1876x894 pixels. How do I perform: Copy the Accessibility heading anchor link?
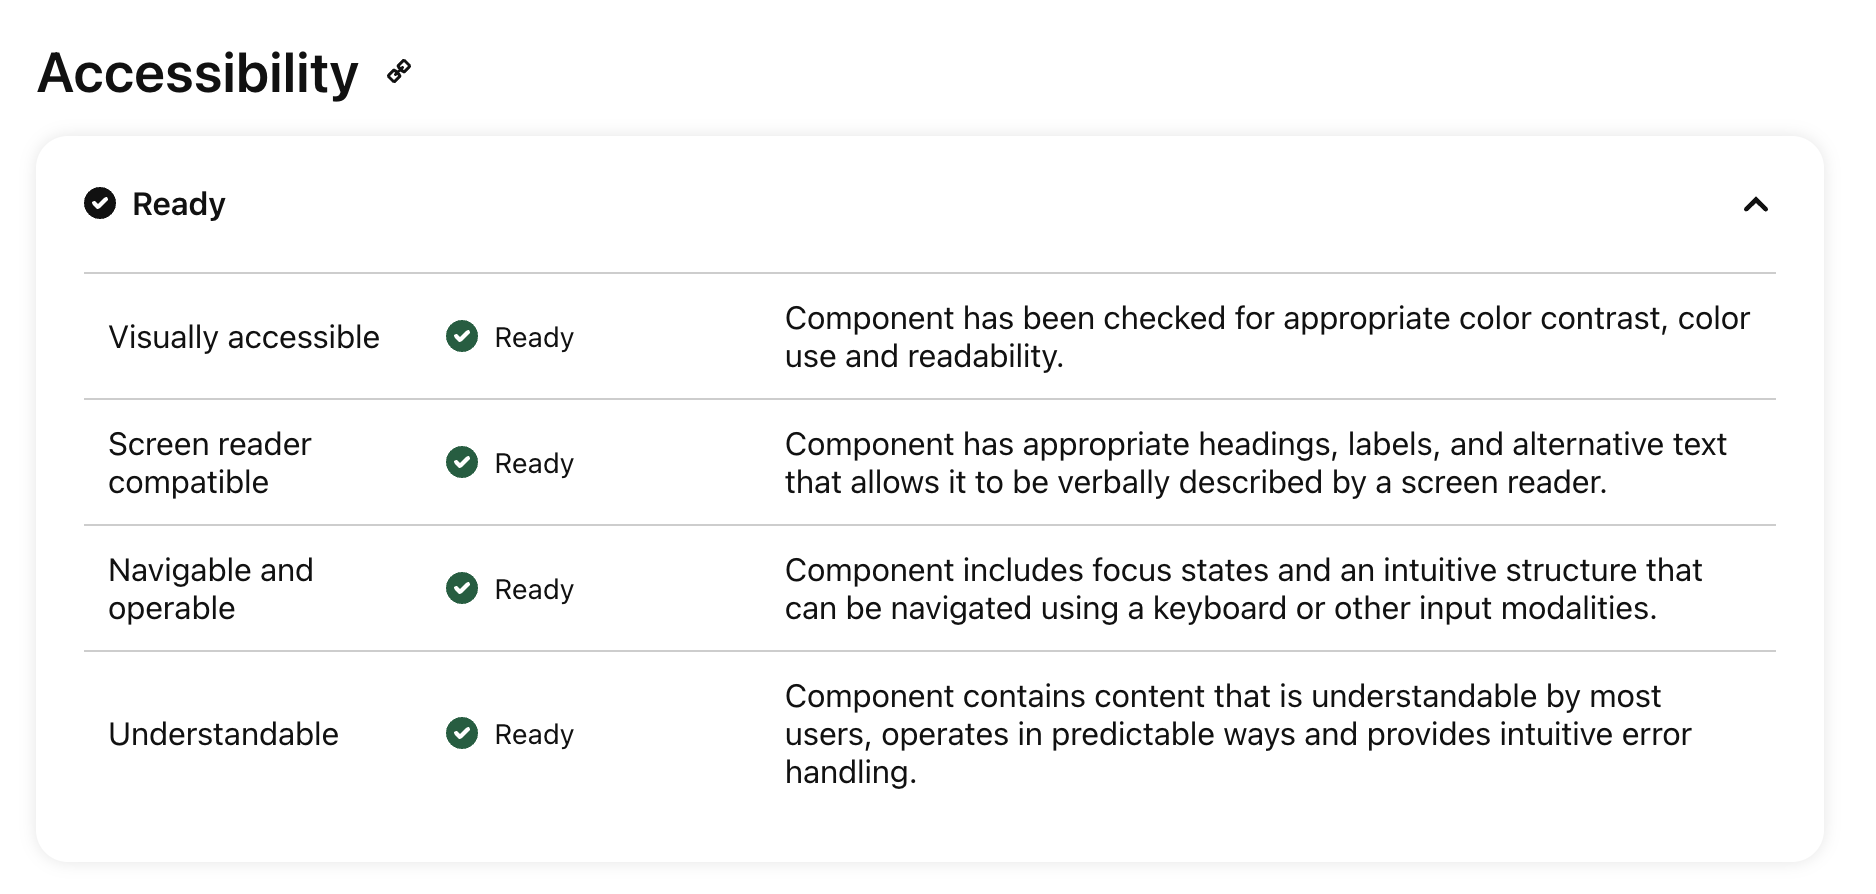(399, 72)
